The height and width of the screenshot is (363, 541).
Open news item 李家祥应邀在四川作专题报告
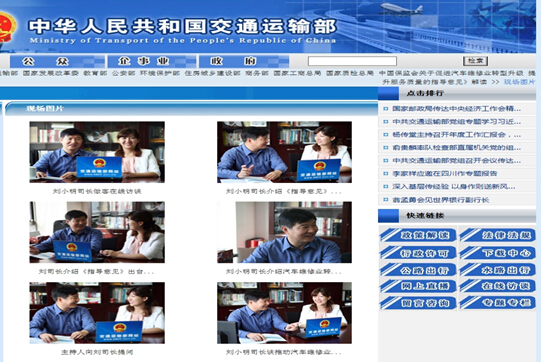click(x=444, y=174)
